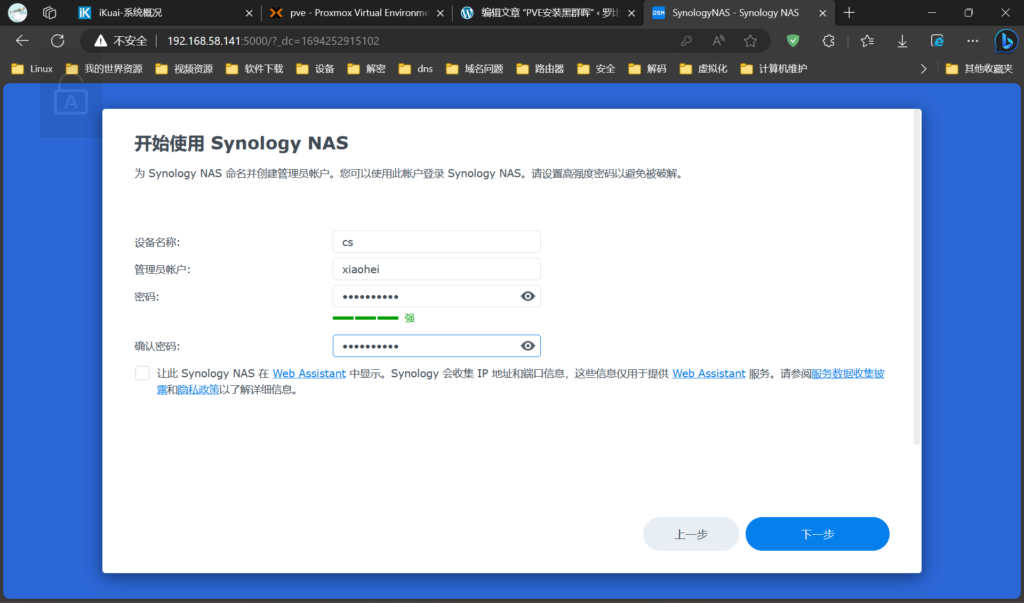
Task: Click the 下一步 button
Action: [x=817, y=534]
